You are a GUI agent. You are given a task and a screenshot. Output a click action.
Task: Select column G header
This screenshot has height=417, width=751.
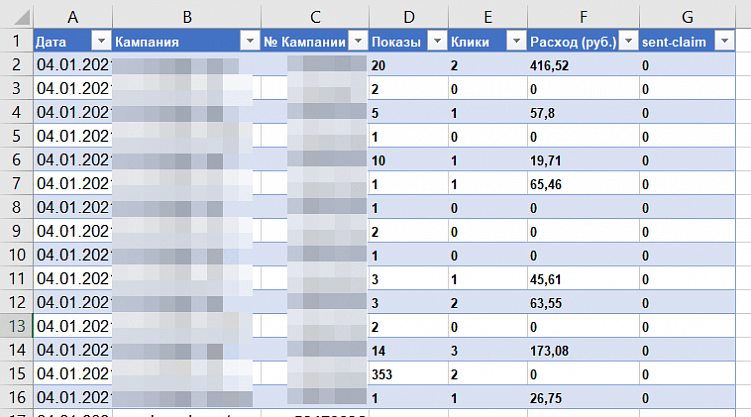click(x=687, y=17)
